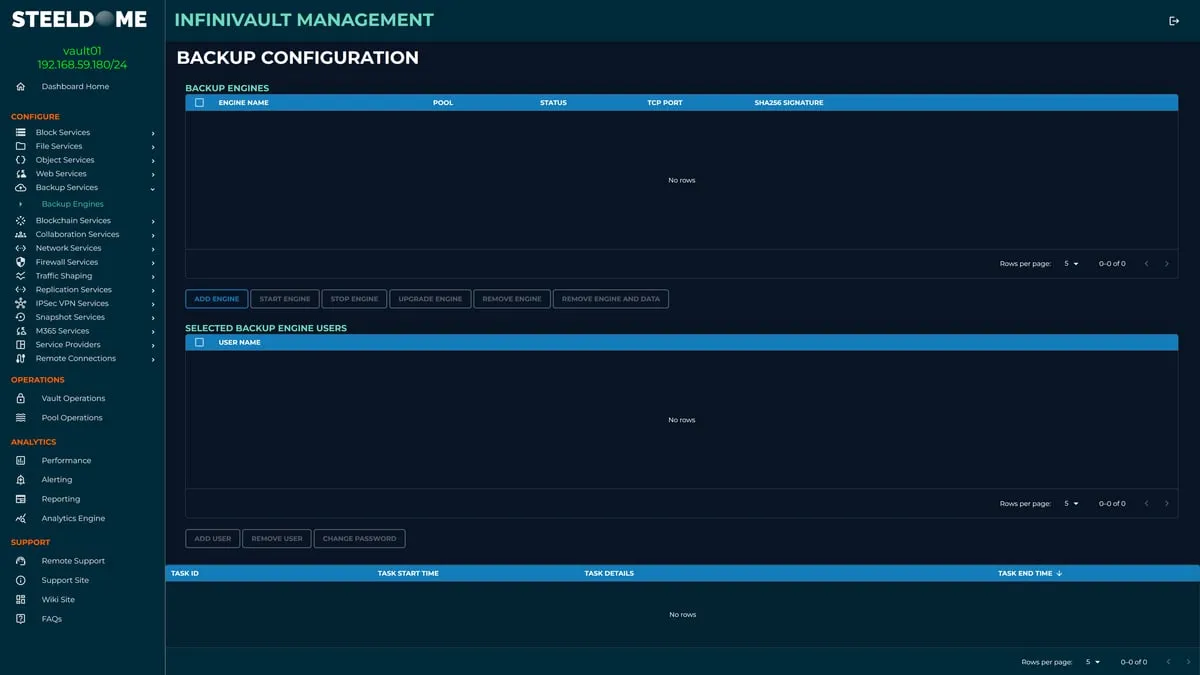Click the ADD USER button
The image size is (1200, 675).
[212, 538]
